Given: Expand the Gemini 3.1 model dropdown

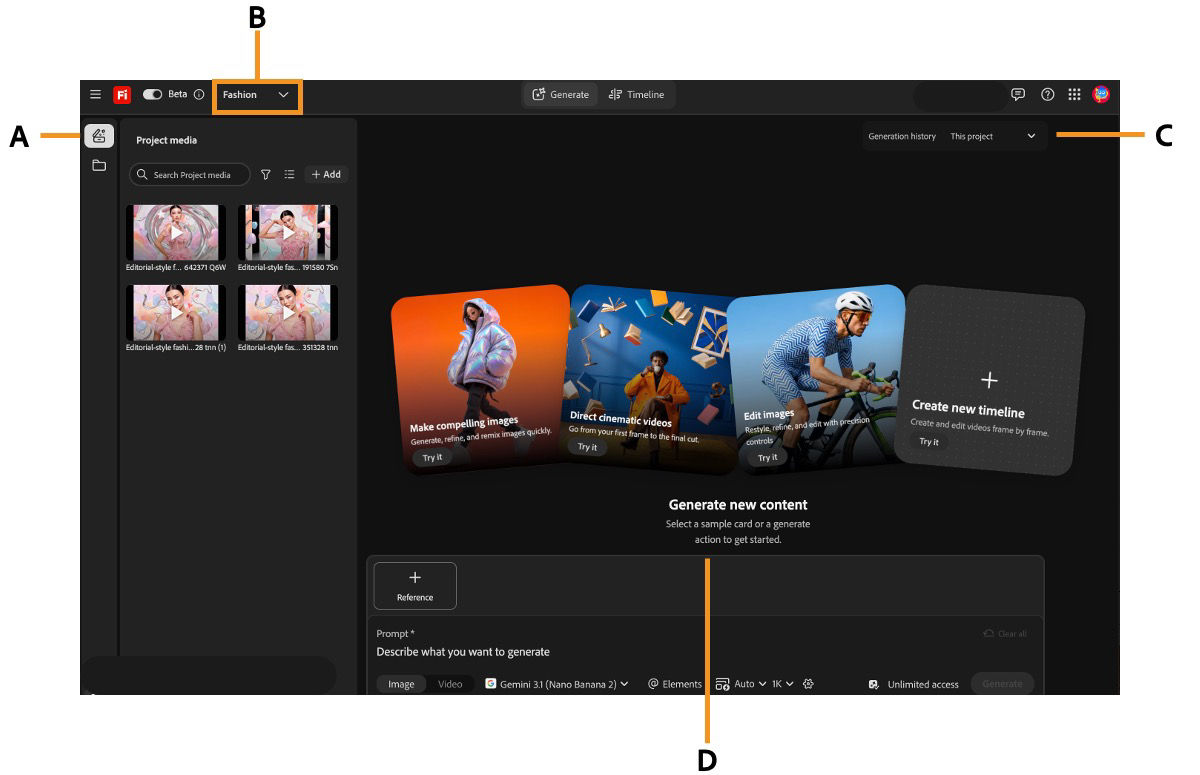Looking at the screenshot, I should 557,684.
